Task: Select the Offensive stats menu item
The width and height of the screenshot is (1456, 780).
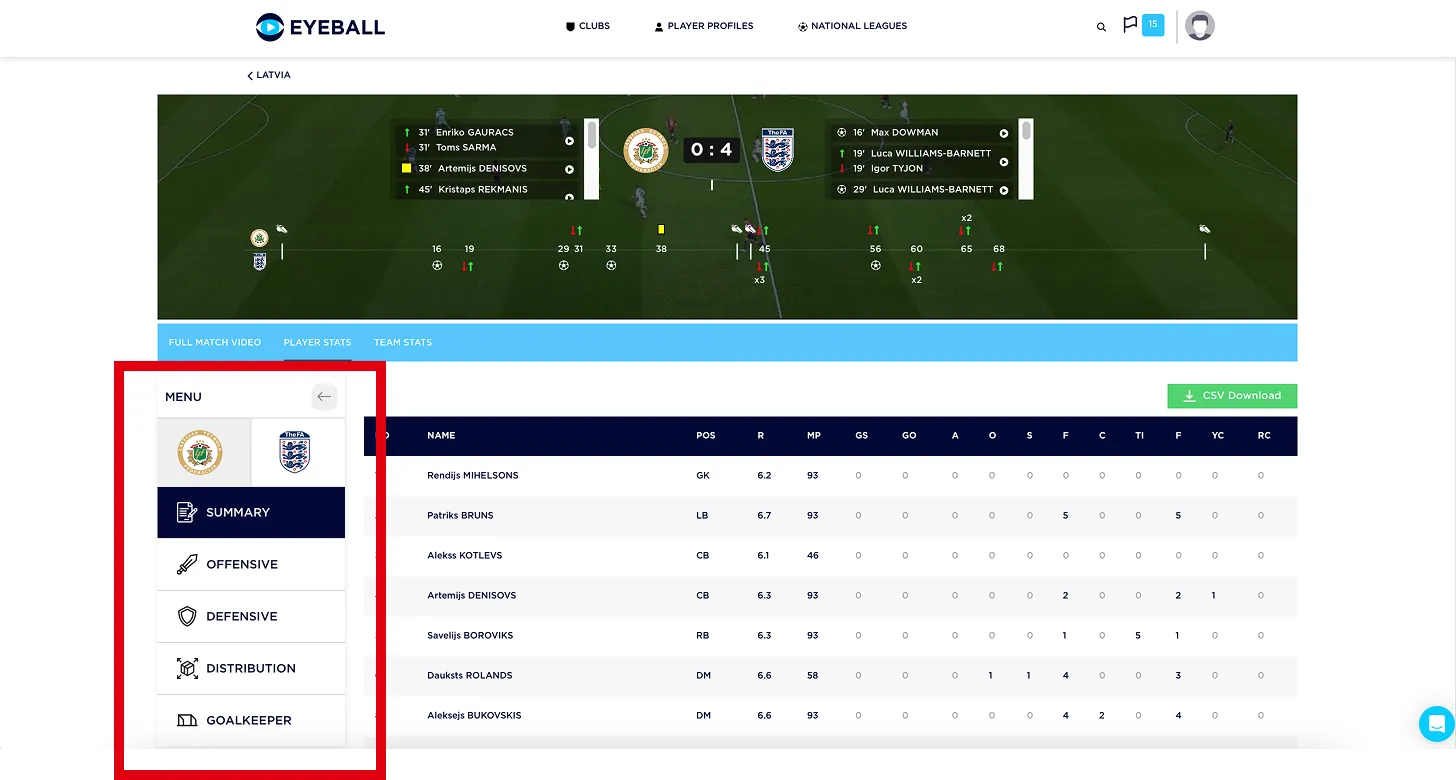Action: (251, 564)
